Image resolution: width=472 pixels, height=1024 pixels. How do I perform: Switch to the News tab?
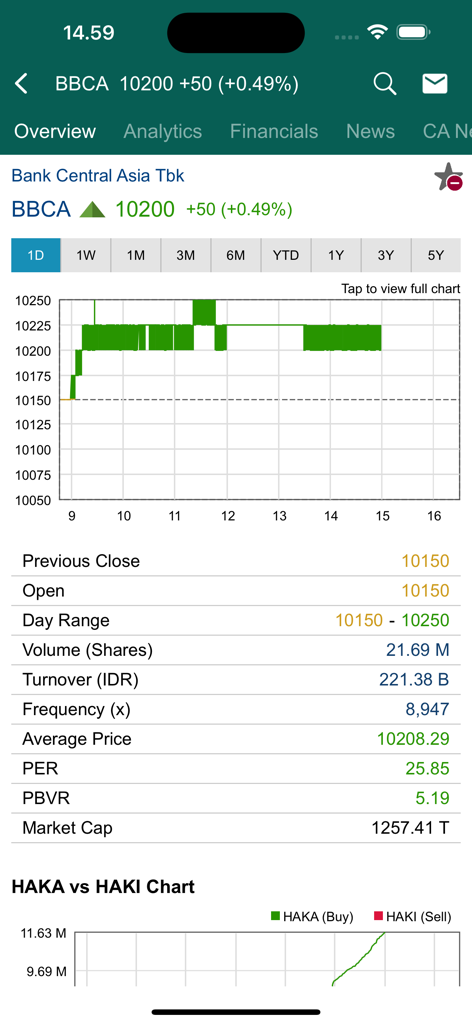pyautogui.click(x=370, y=131)
